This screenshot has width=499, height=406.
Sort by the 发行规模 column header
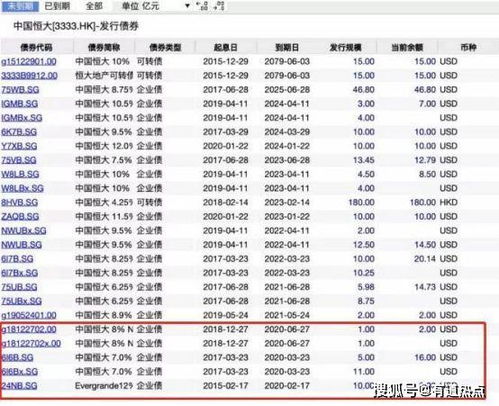[x=345, y=47]
